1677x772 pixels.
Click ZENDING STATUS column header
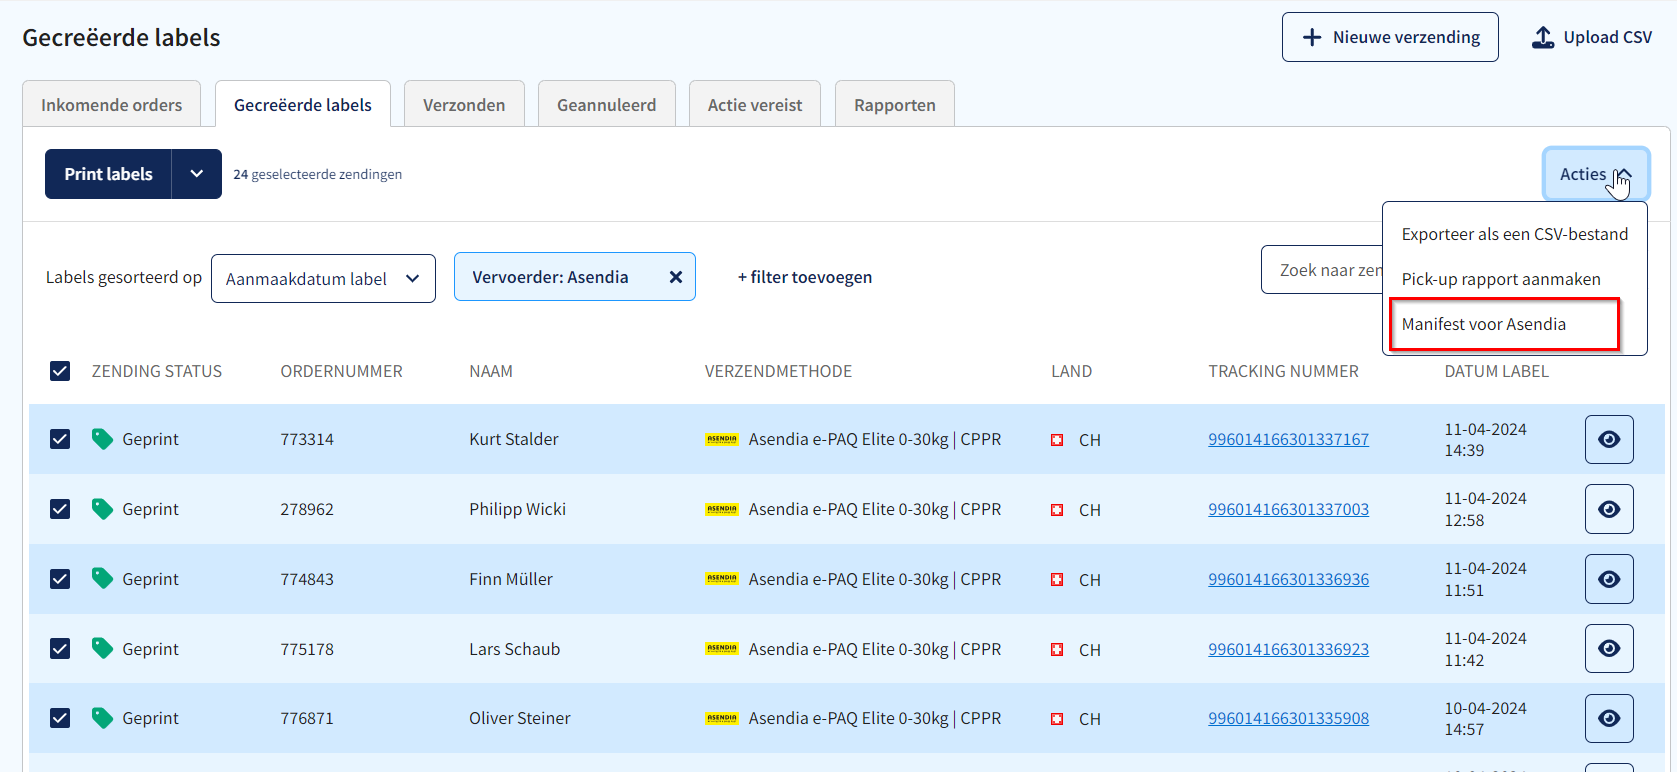157,371
